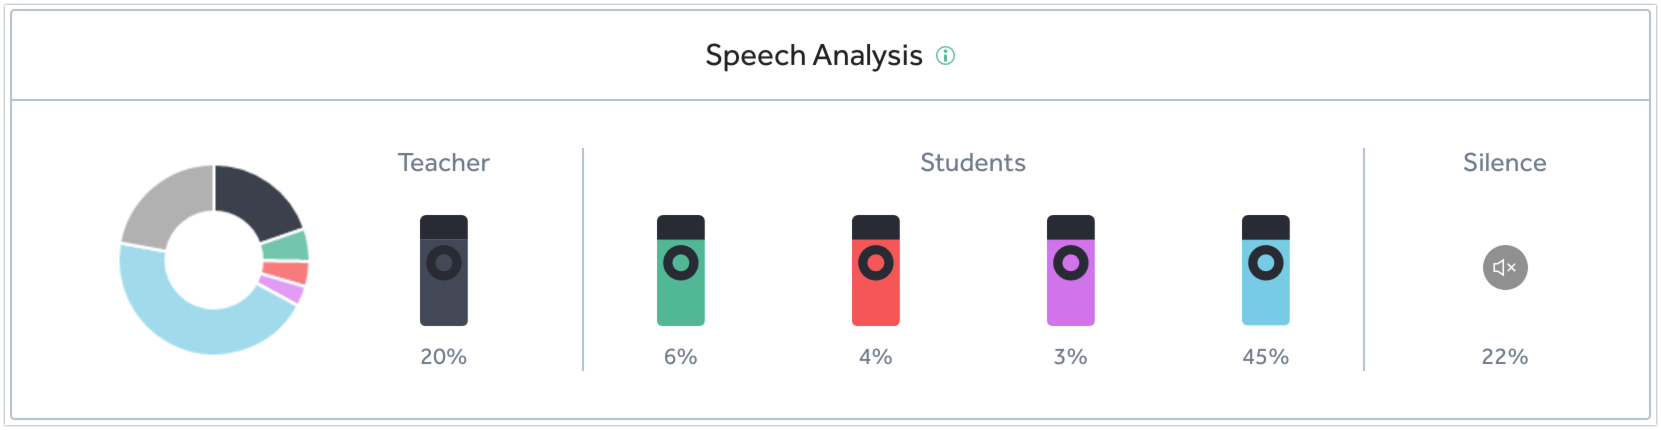The image size is (1661, 430).
Task: Click the Students heading
Action: pyautogui.click(x=973, y=163)
